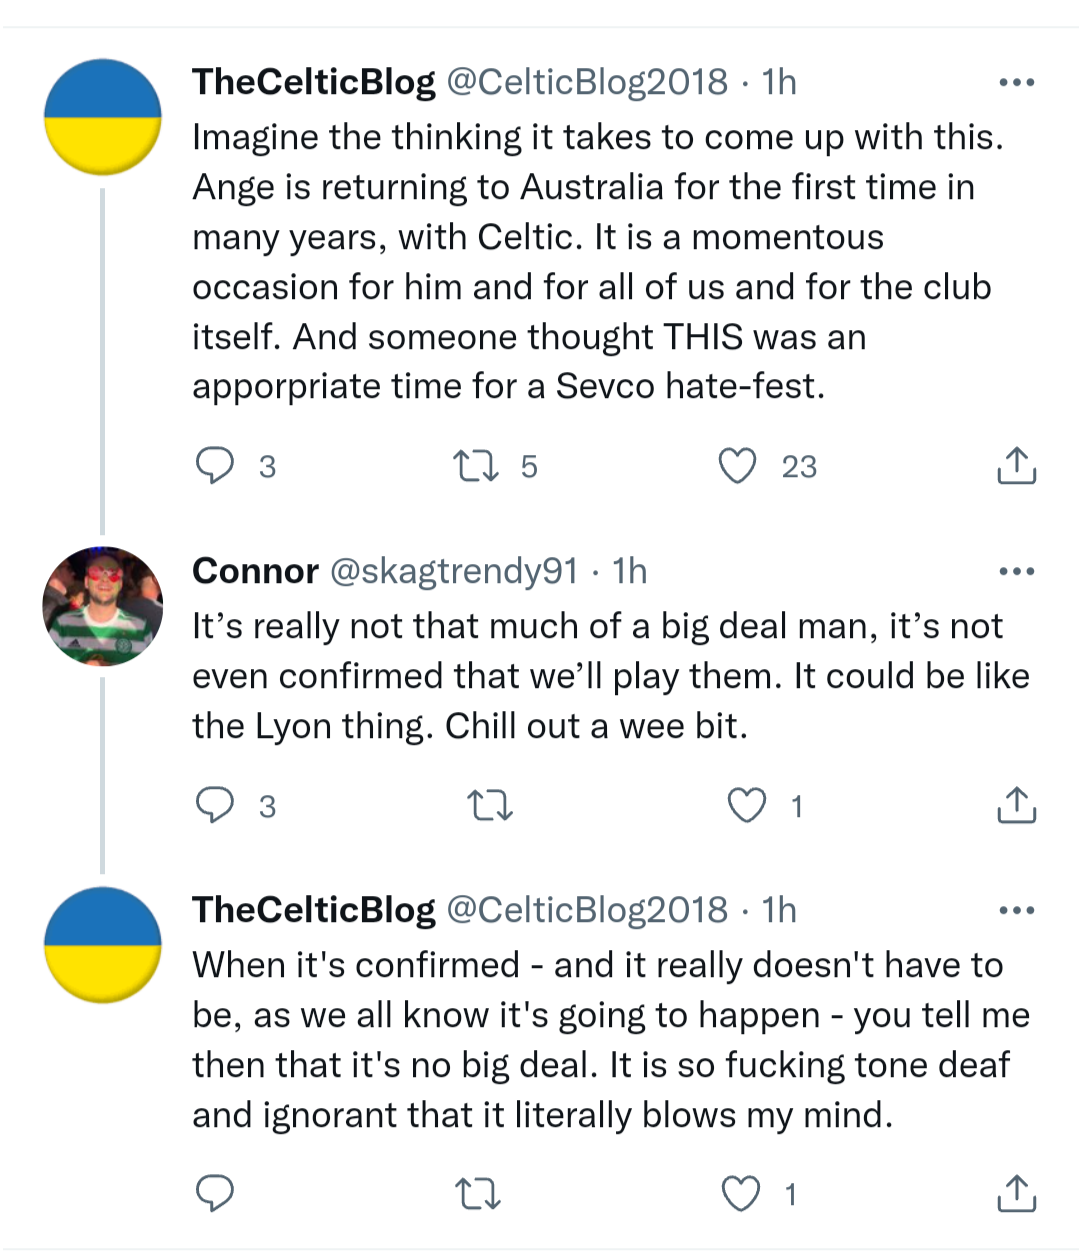Open the @CelticBlog2018 handle on last tweet
Image resolution: width=1080 pixels, height=1255 pixels.
click(x=586, y=910)
